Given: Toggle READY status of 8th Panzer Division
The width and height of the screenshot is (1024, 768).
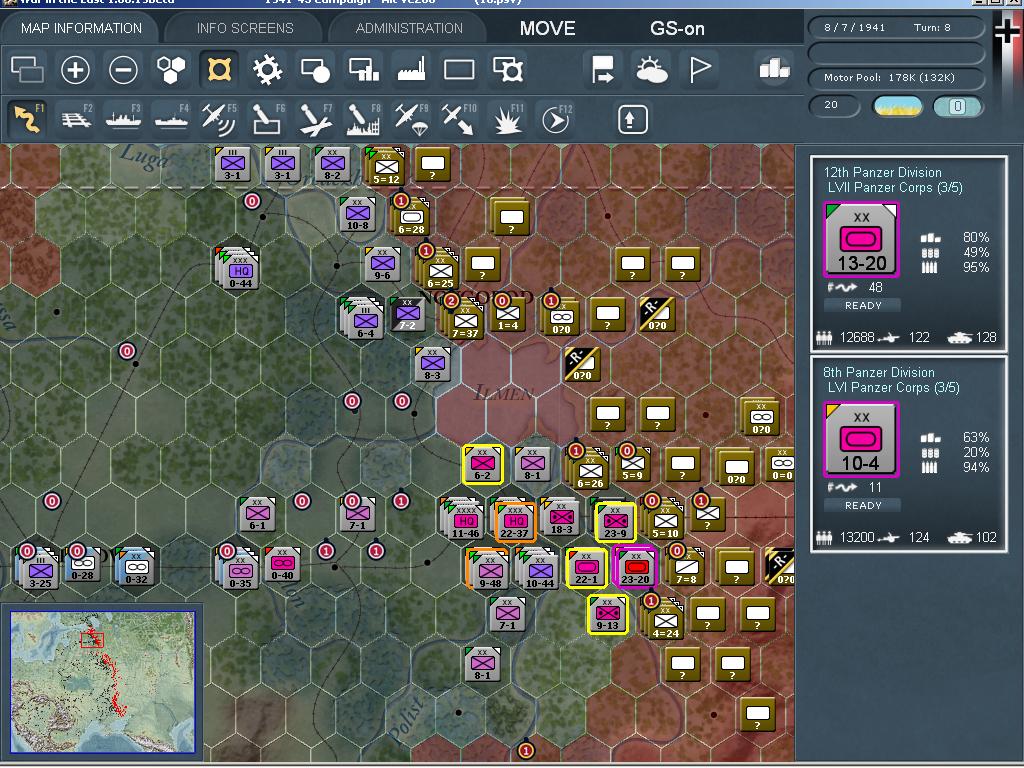Looking at the screenshot, I should tap(863, 505).
